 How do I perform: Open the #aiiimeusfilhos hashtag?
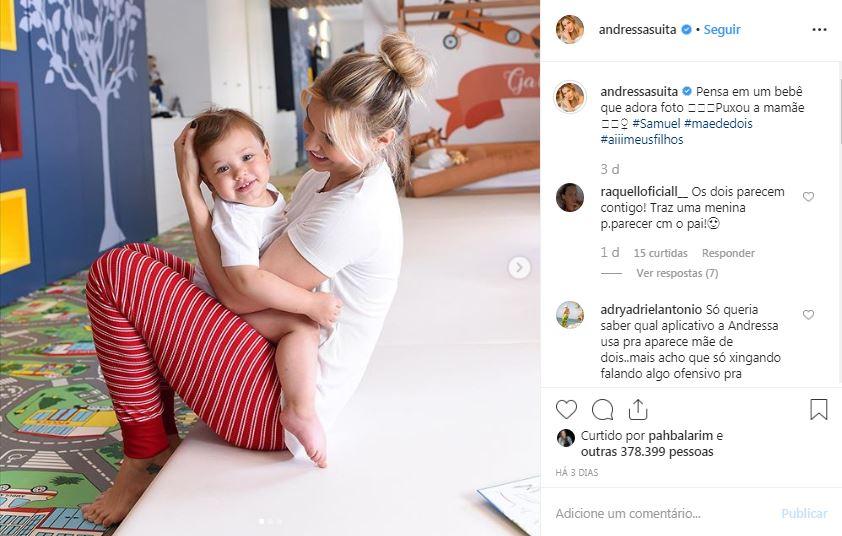642,140
